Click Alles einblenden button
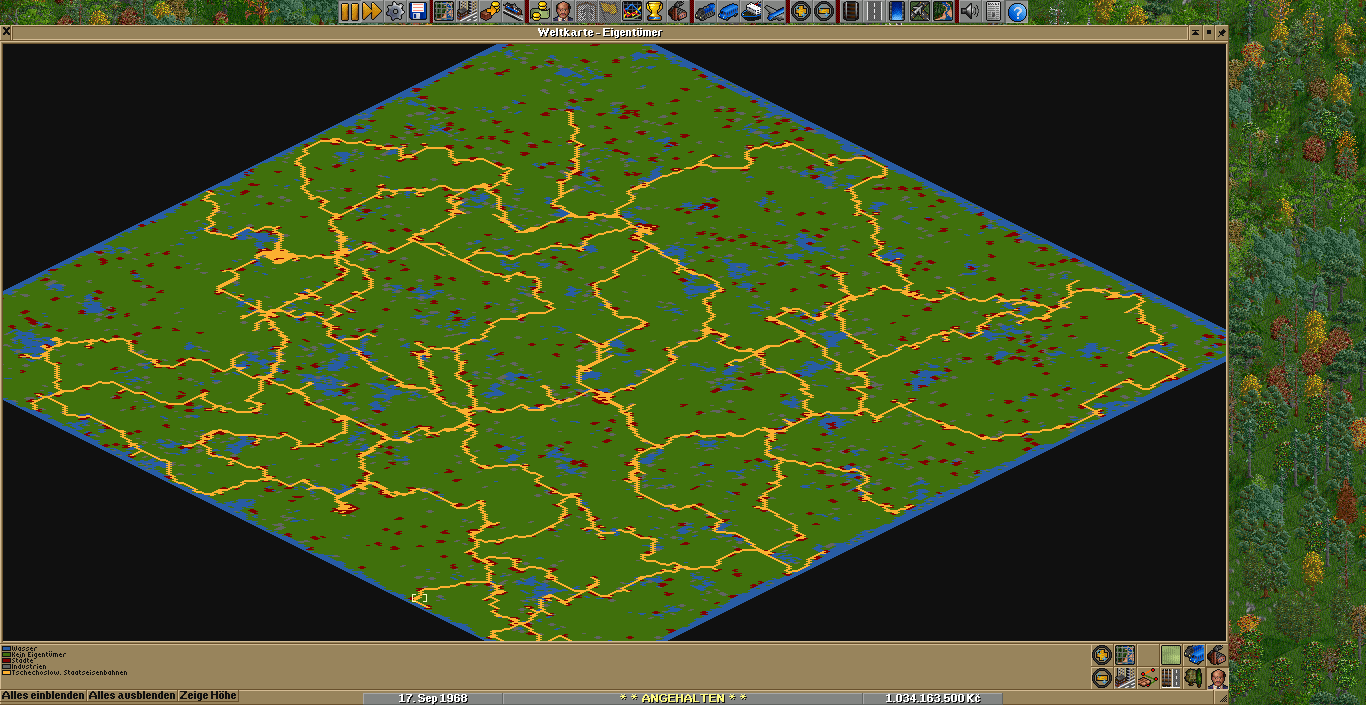 [x=43, y=696]
